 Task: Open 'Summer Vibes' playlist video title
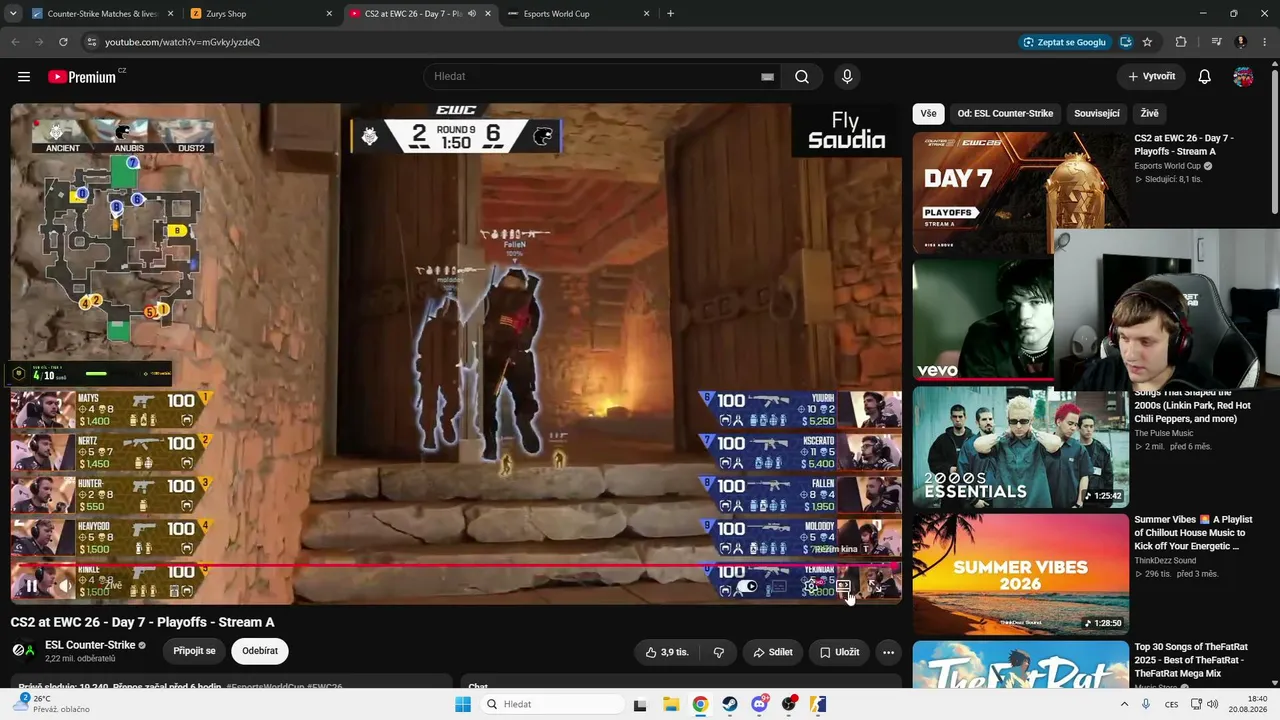tap(1194, 533)
